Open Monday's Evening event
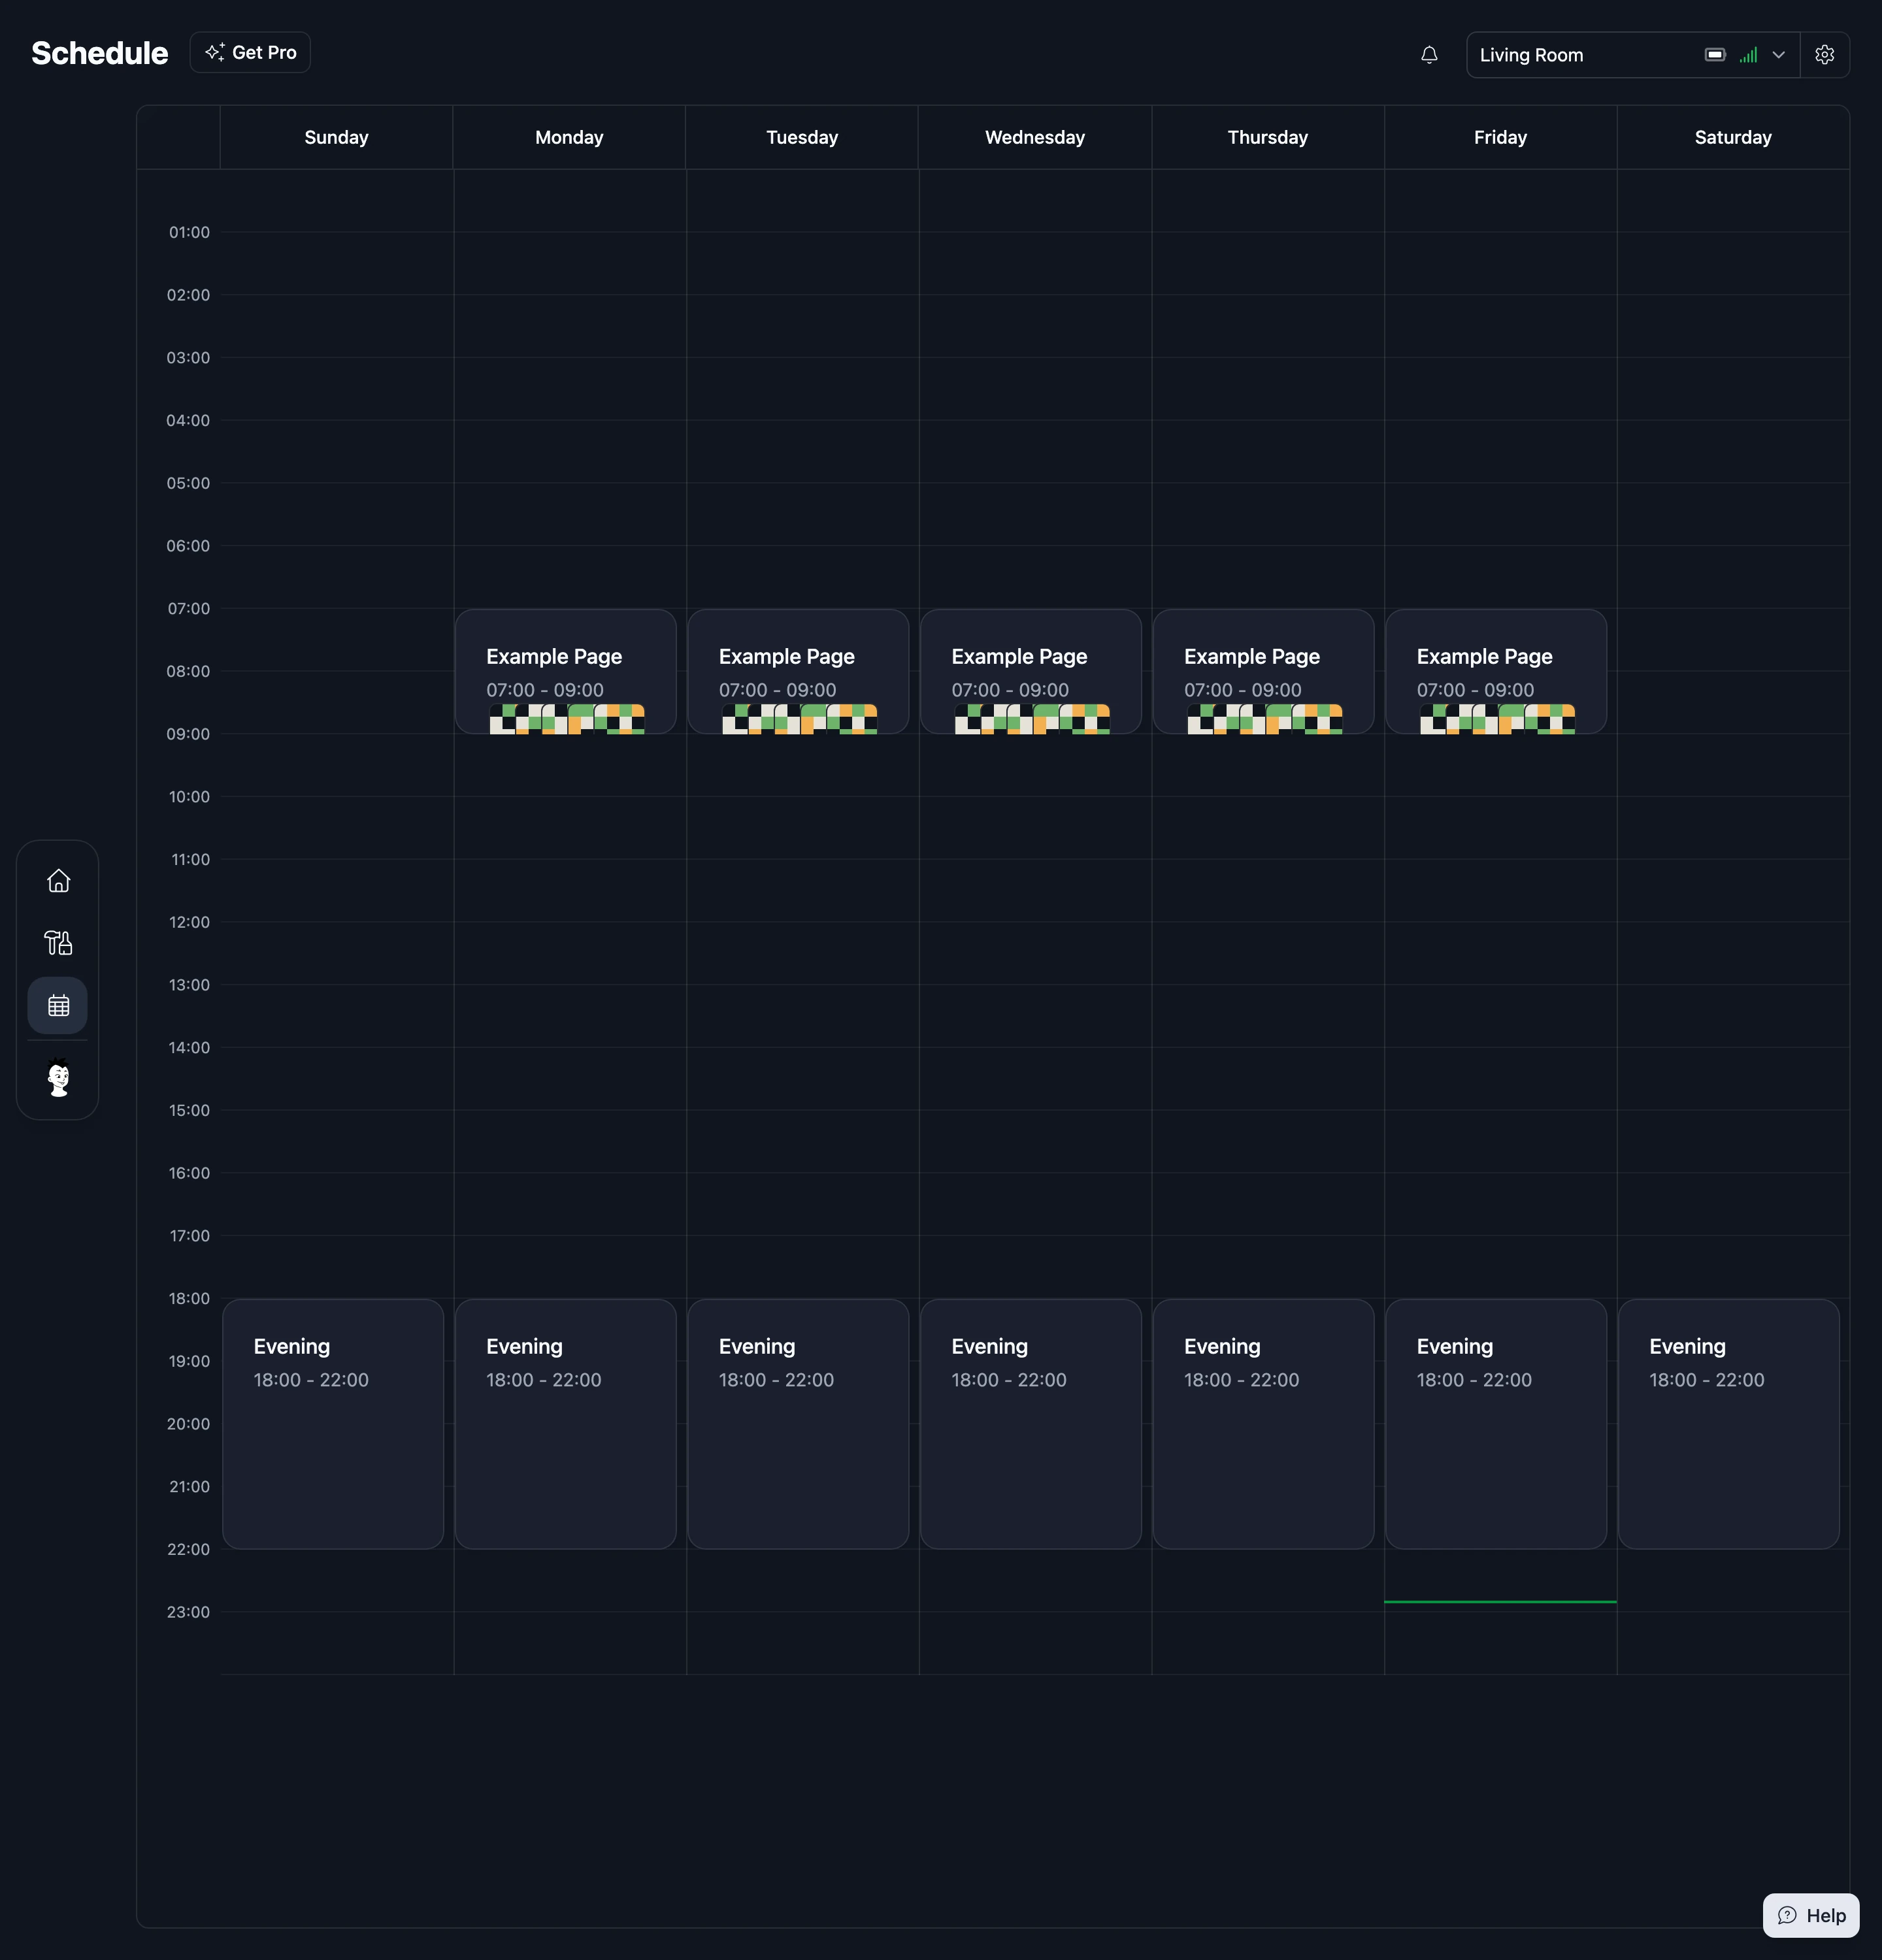The width and height of the screenshot is (1882, 1960). pos(566,1424)
